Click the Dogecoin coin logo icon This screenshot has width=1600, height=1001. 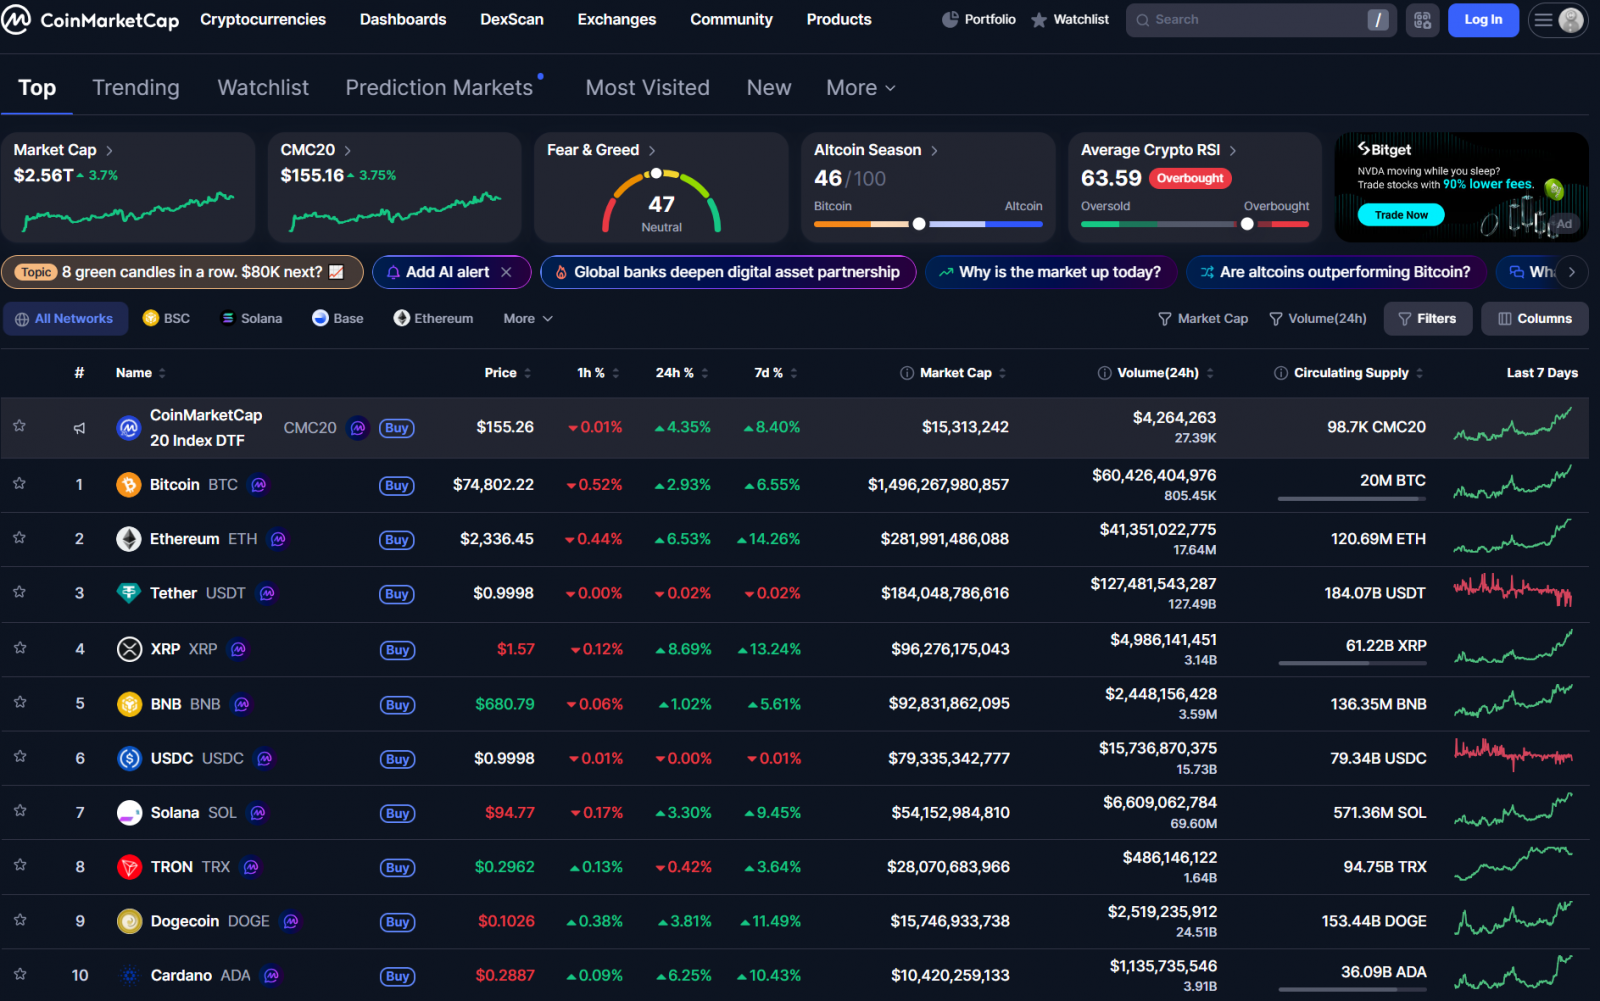(129, 921)
